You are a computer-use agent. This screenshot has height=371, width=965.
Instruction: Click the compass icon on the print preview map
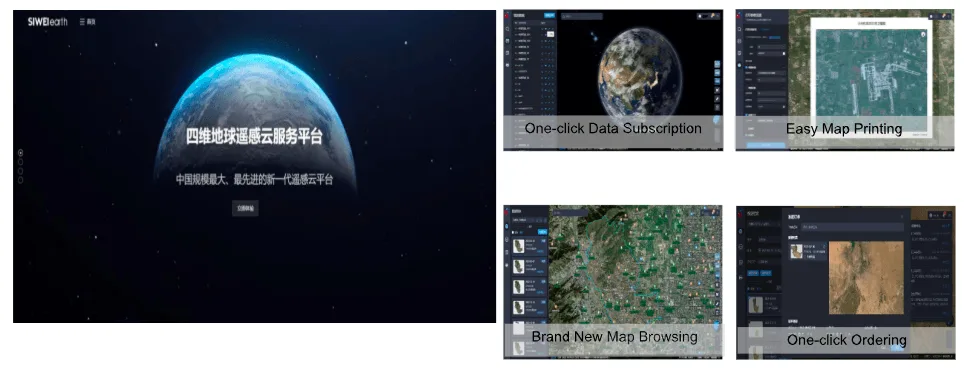tap(923, 34)
